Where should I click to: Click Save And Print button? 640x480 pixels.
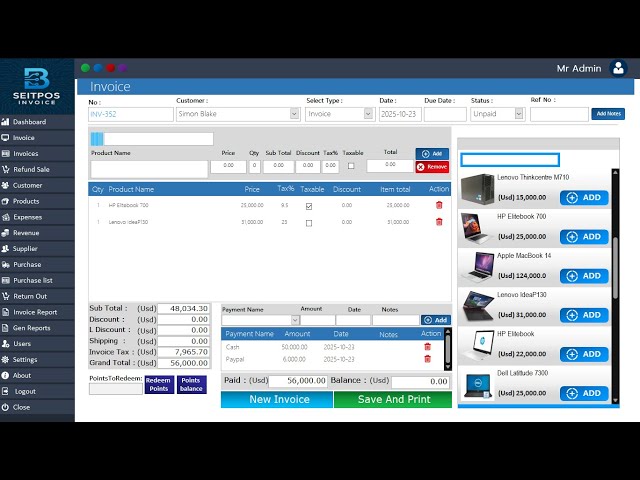tap(393, 399)
